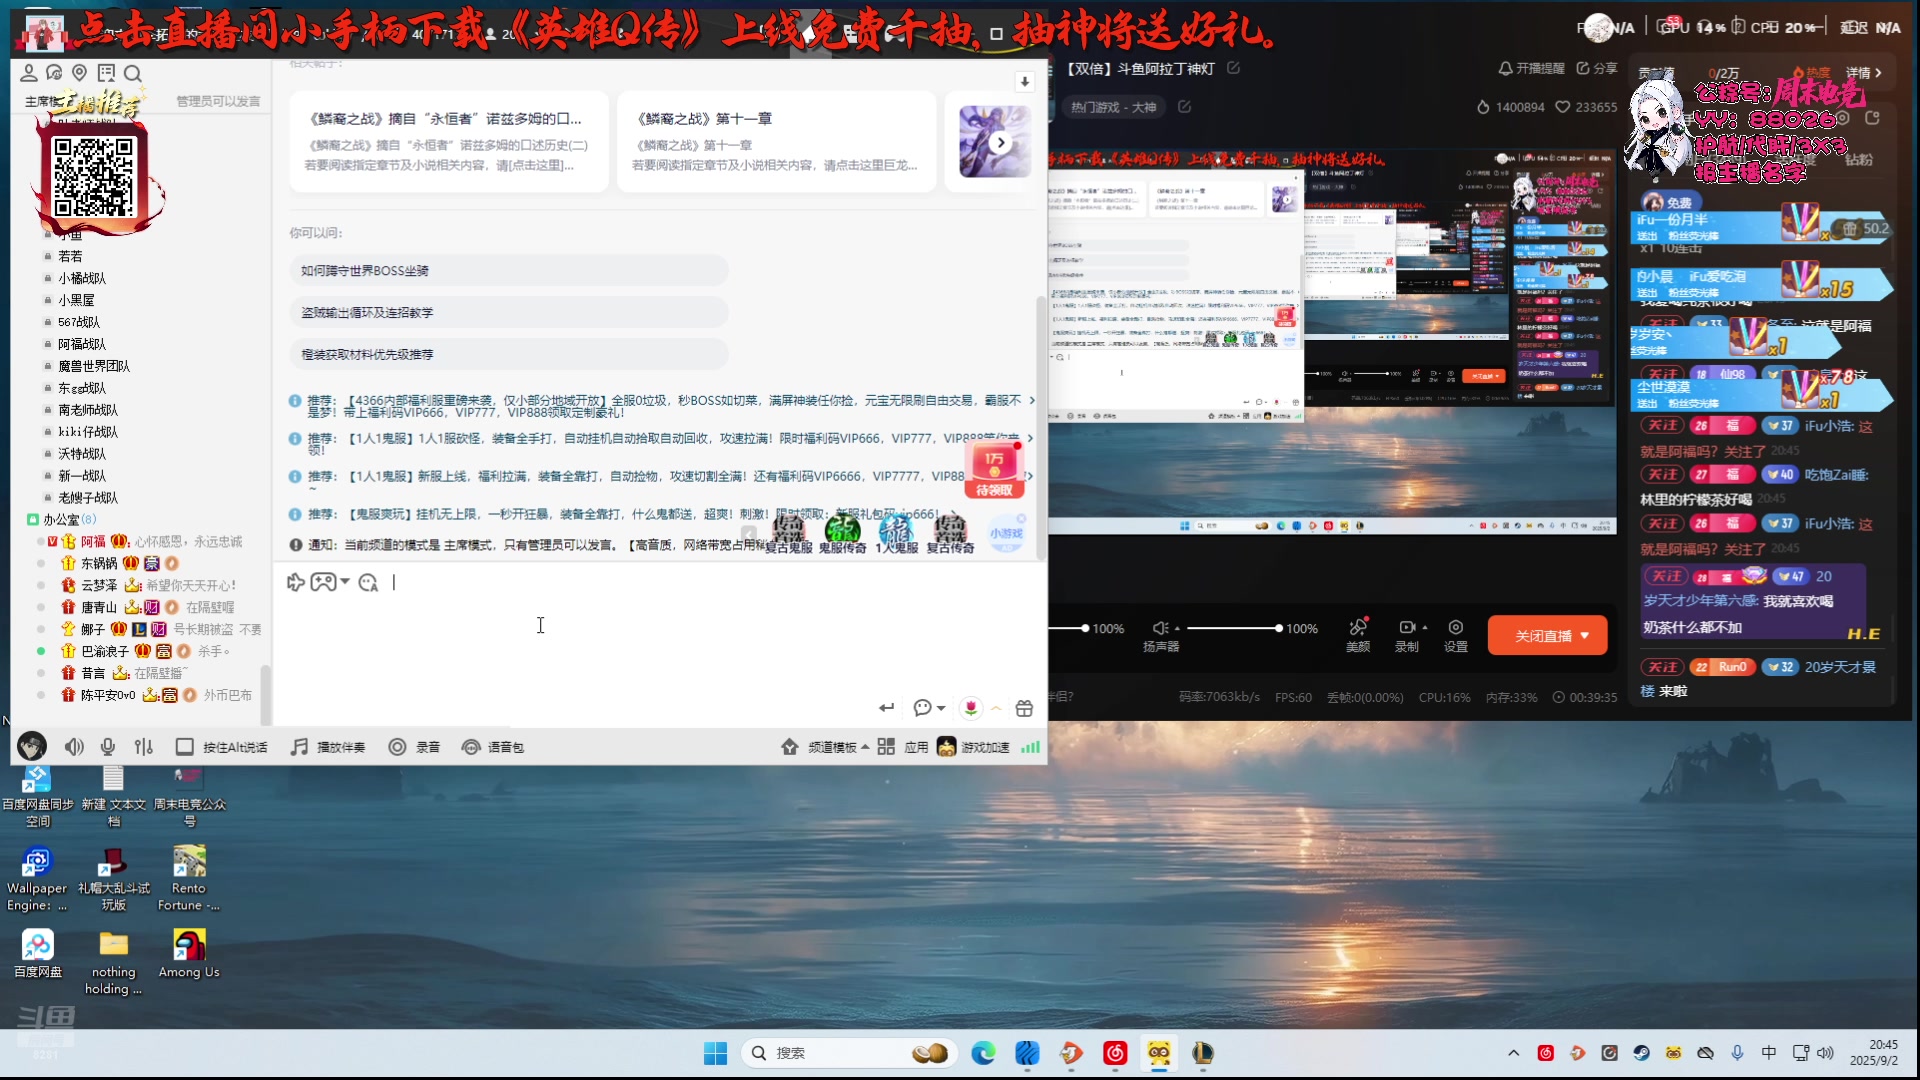The width and height of the screenshot is (1920, 1080).
Task: Adjust the speaker volume slider
Action: (1232, 628)
